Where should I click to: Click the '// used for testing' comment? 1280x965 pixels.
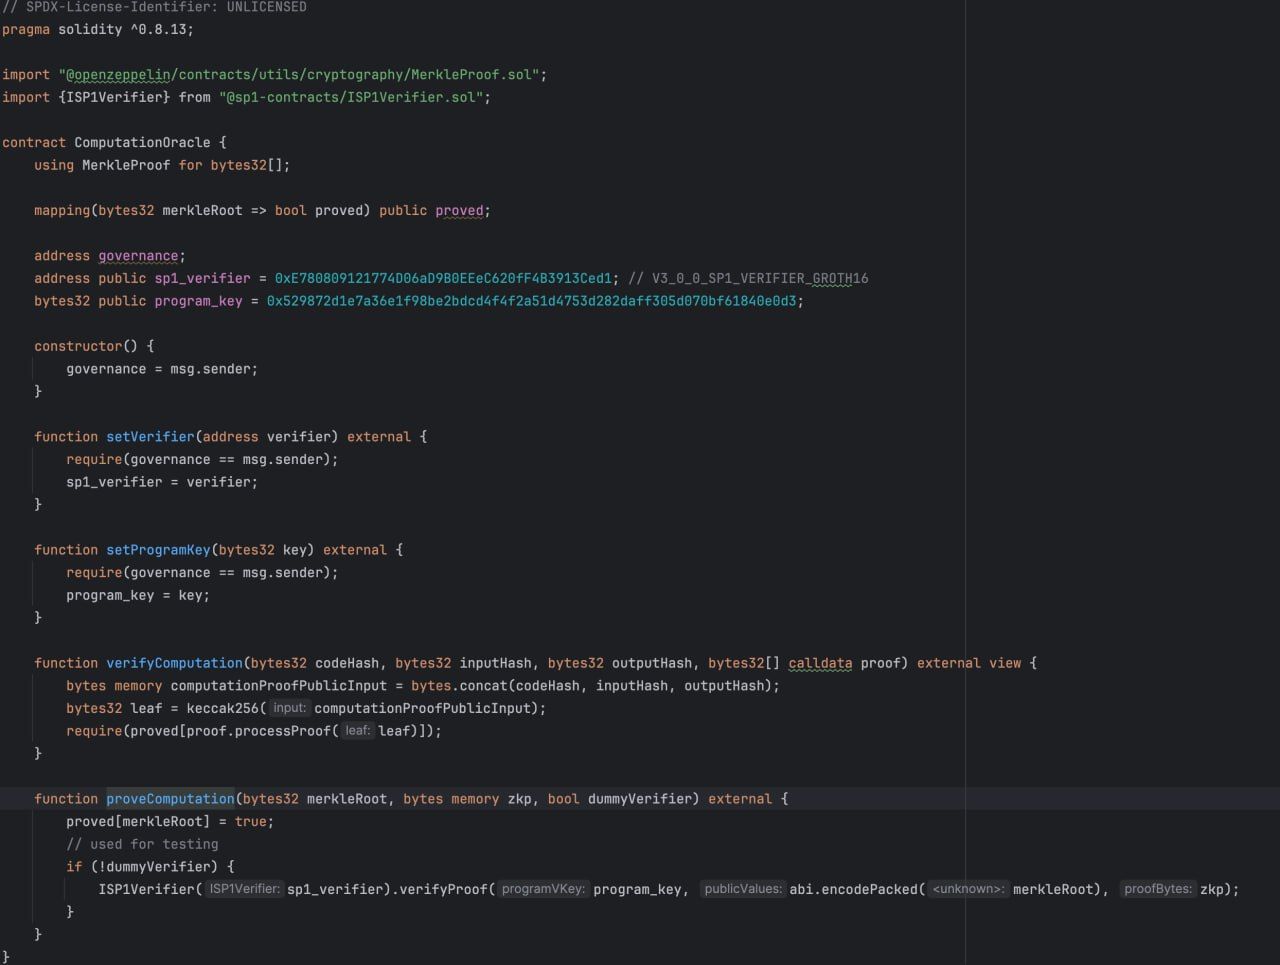coord(142,844)
